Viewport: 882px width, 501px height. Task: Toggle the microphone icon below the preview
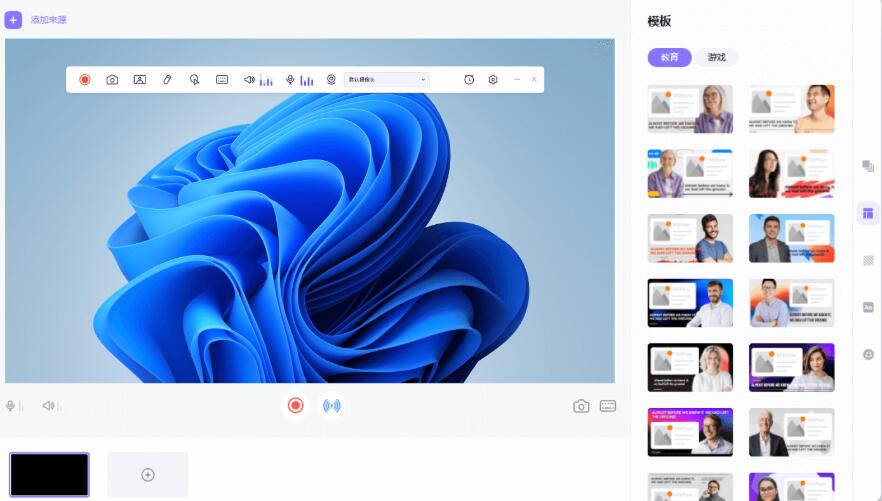click(x=10, y=405)
